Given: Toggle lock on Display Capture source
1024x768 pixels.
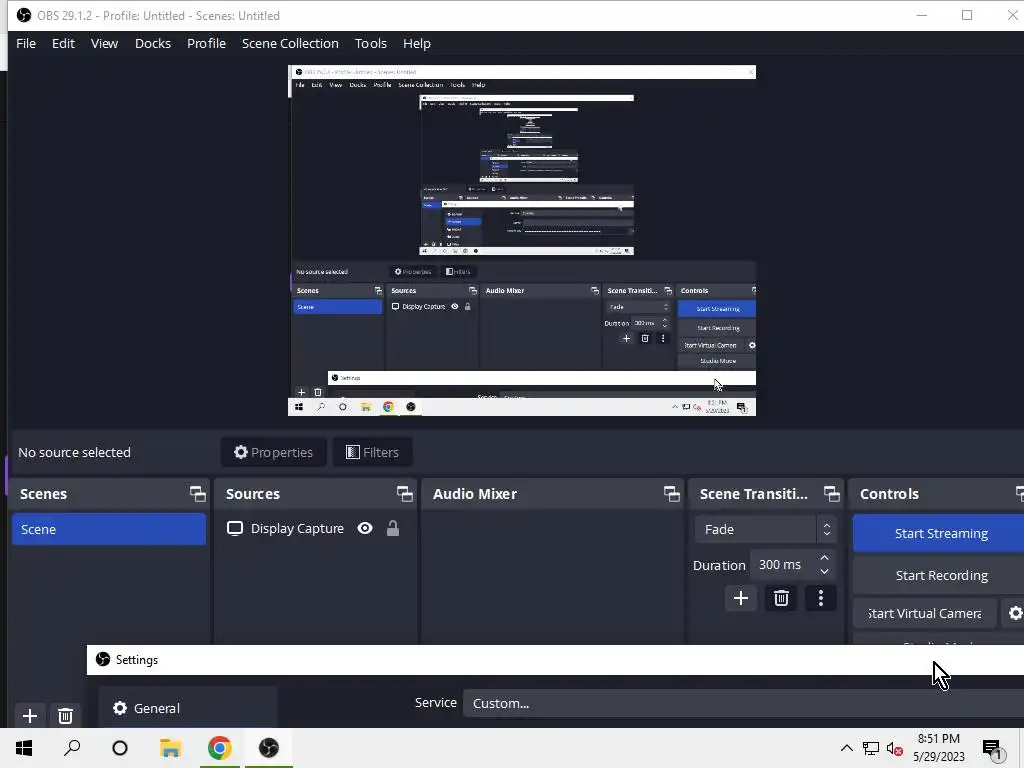Looking at the screenshot, I should (x=392, y=528).
